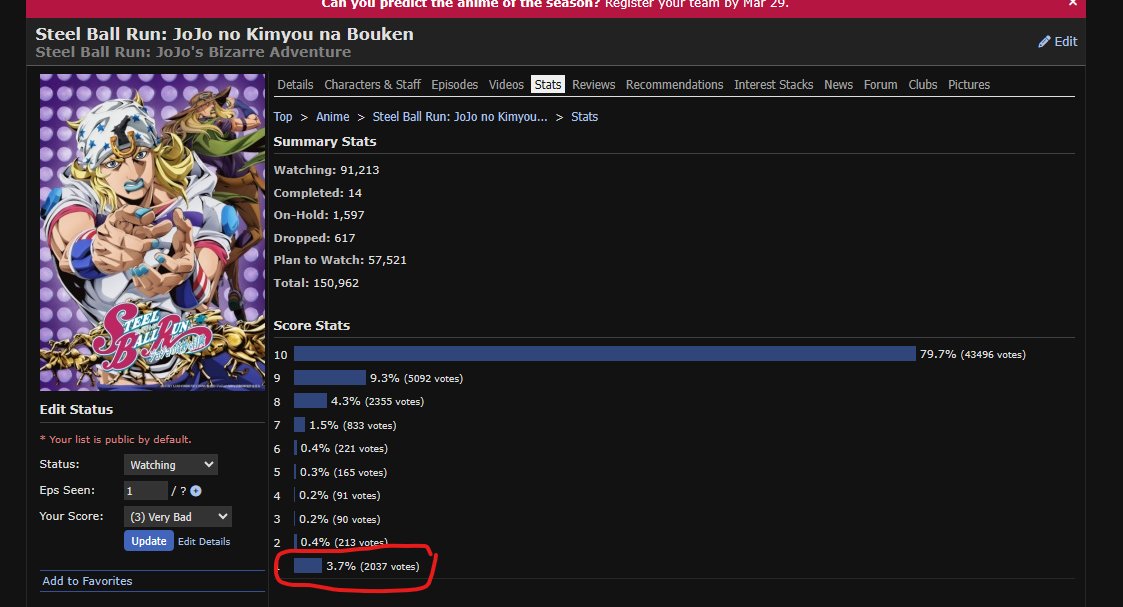Click the 0.2% (91 votes) text
The height and width of the screenshot is (607, 1123).
point(339,495)
